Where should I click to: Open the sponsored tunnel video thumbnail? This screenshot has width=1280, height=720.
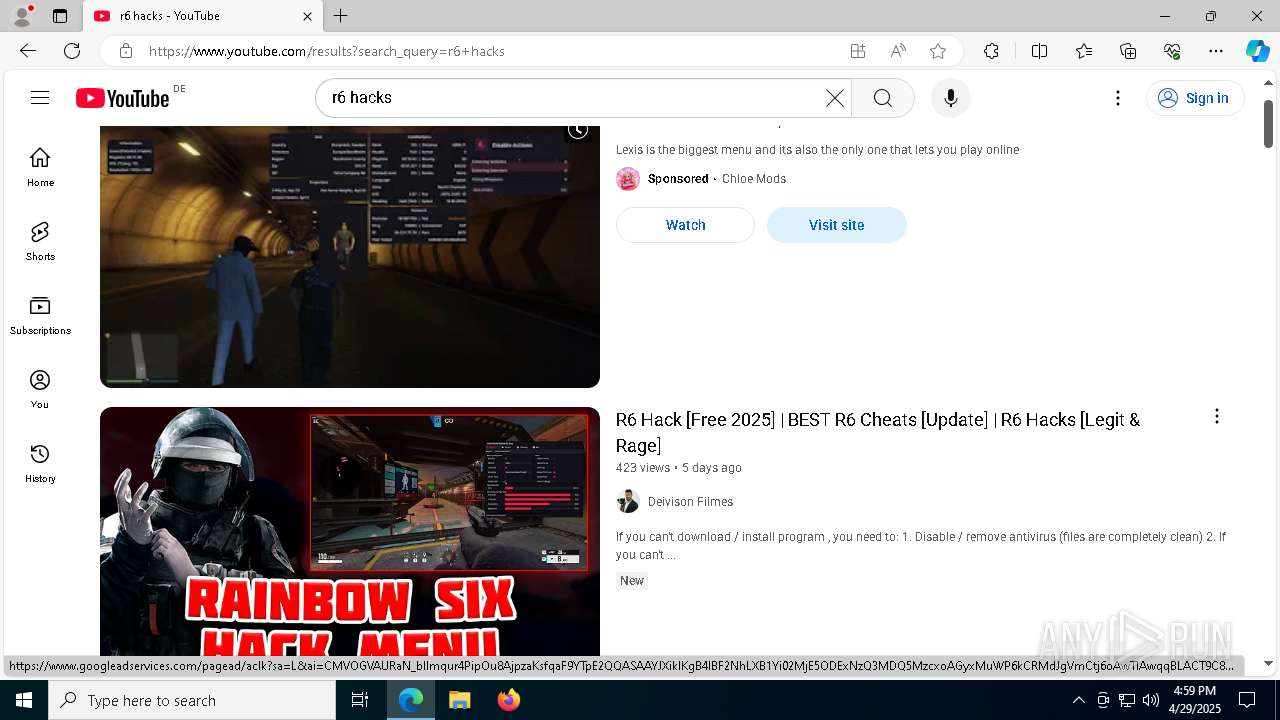tap(350, 257)
